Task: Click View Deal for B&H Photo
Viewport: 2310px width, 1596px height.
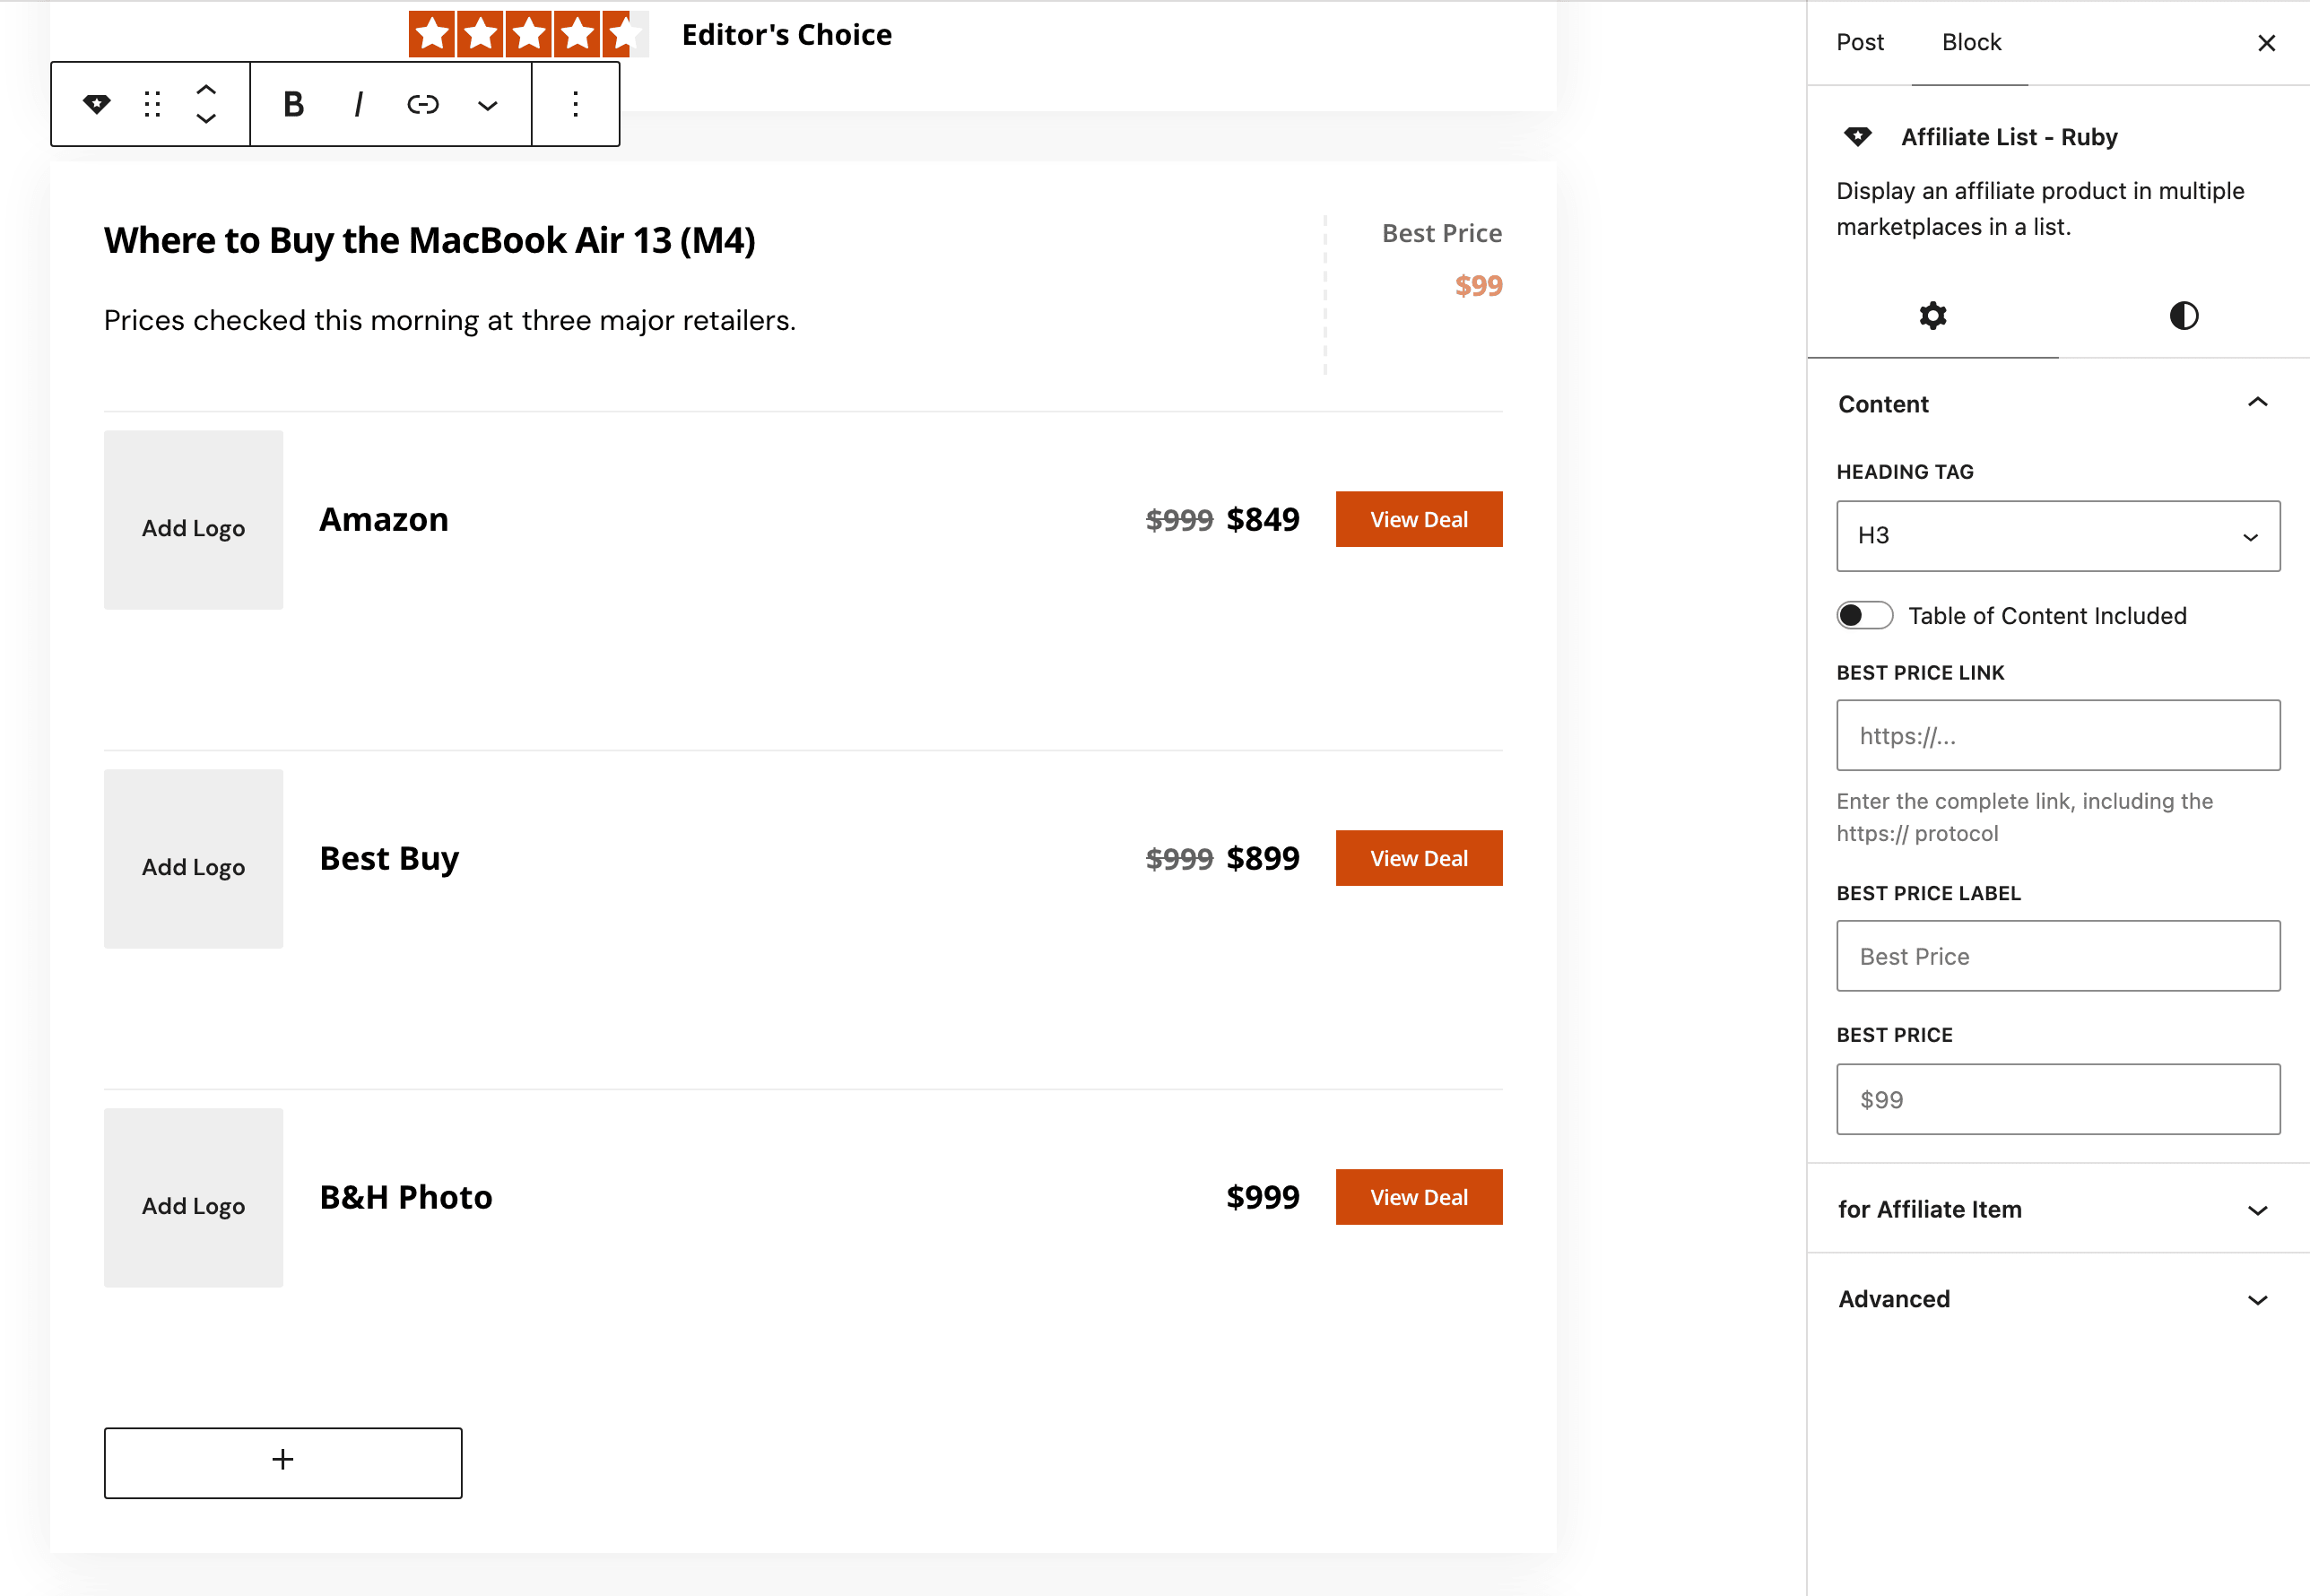Action: click(x=1418, y=1197)
